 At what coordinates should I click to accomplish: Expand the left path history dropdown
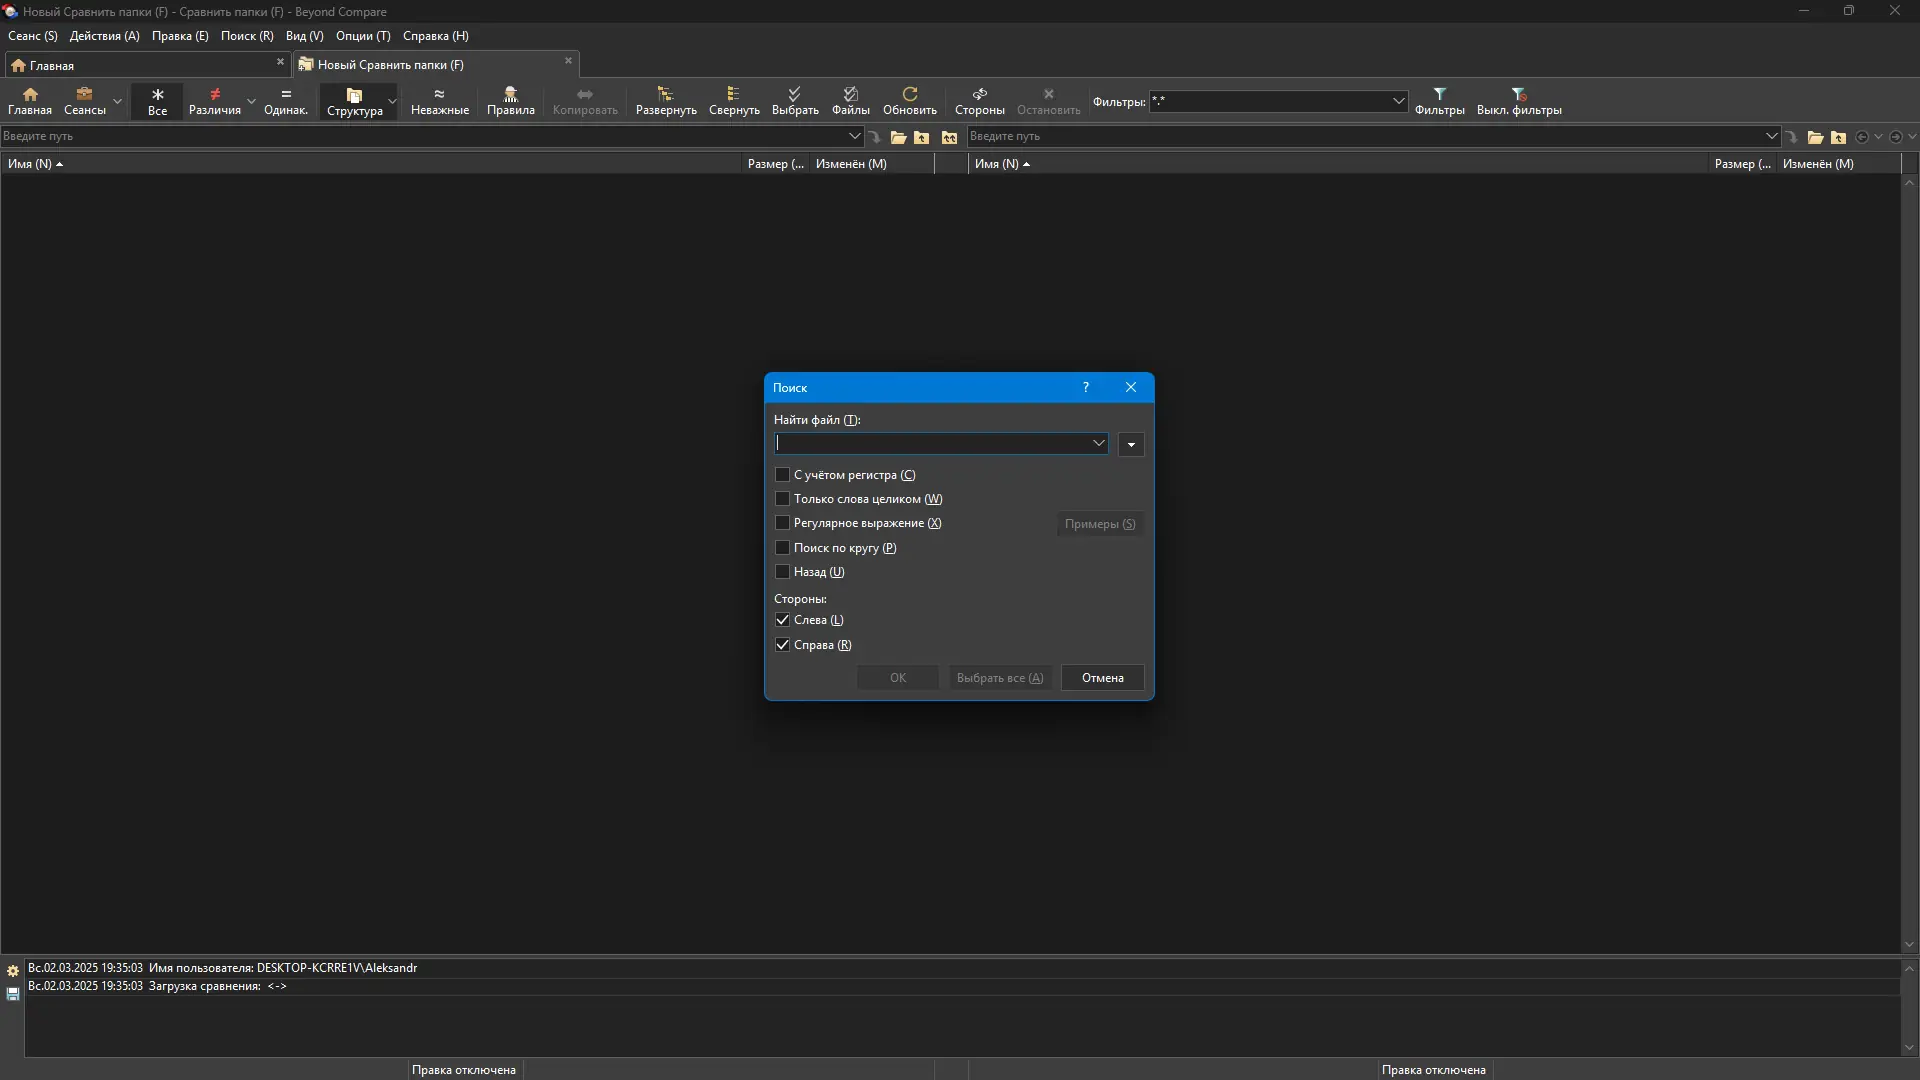coord(854,136)
